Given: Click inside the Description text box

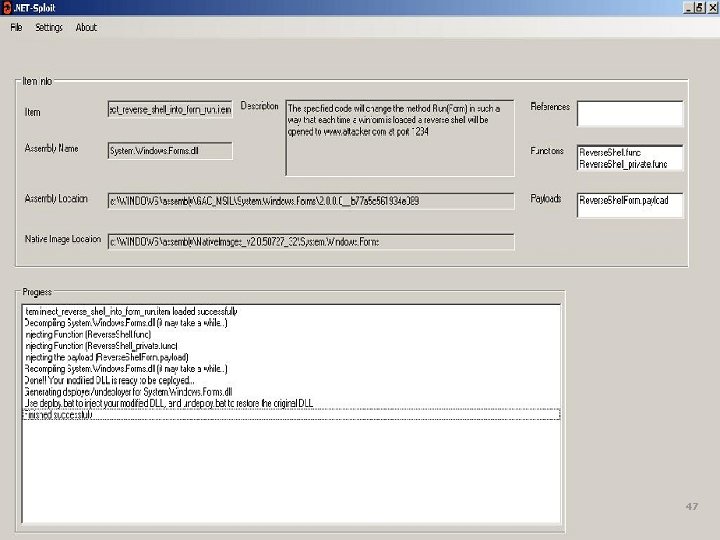Looking at the screenshot, I should pos(400,138).
